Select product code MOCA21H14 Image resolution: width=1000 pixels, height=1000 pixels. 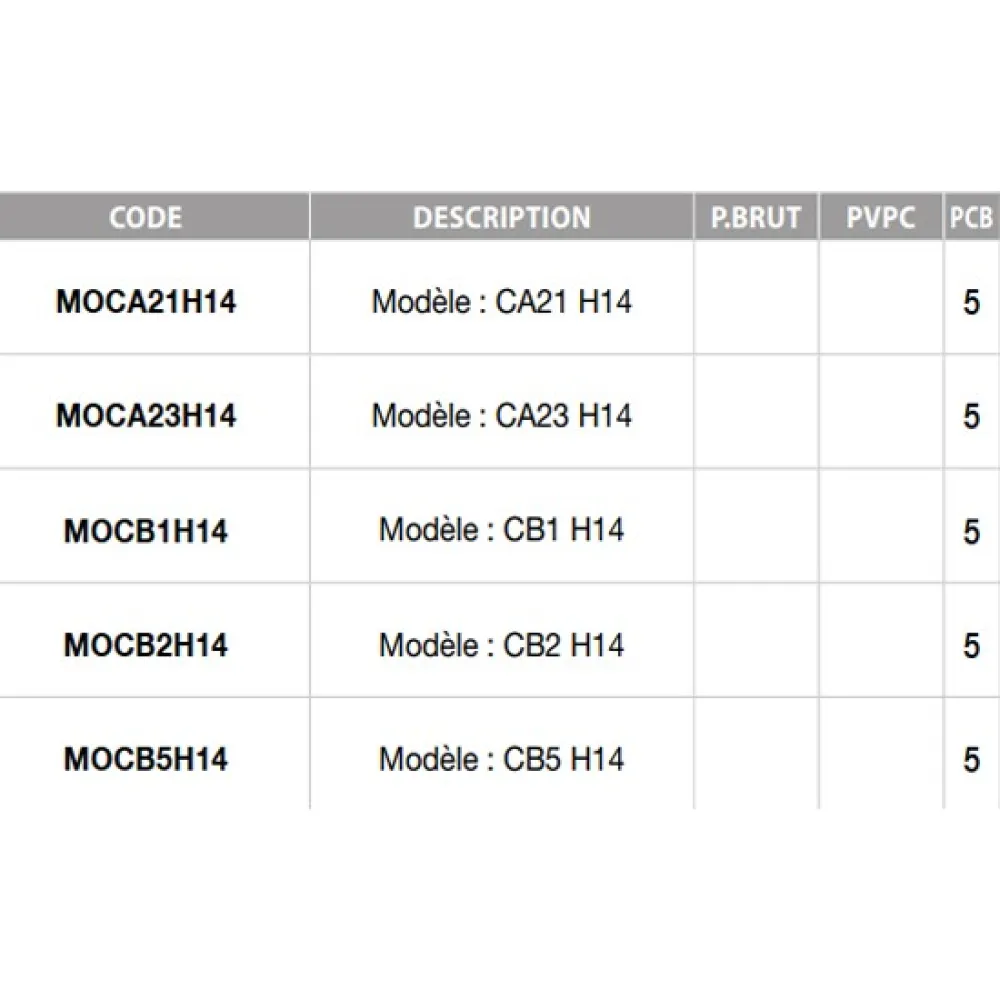pos(146,302)
